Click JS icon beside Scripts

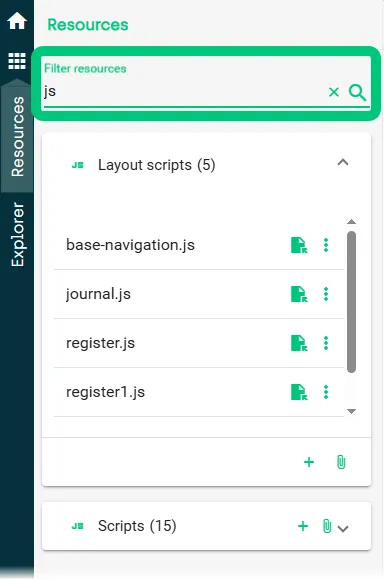pyautogui.click(x=77, y=526)
